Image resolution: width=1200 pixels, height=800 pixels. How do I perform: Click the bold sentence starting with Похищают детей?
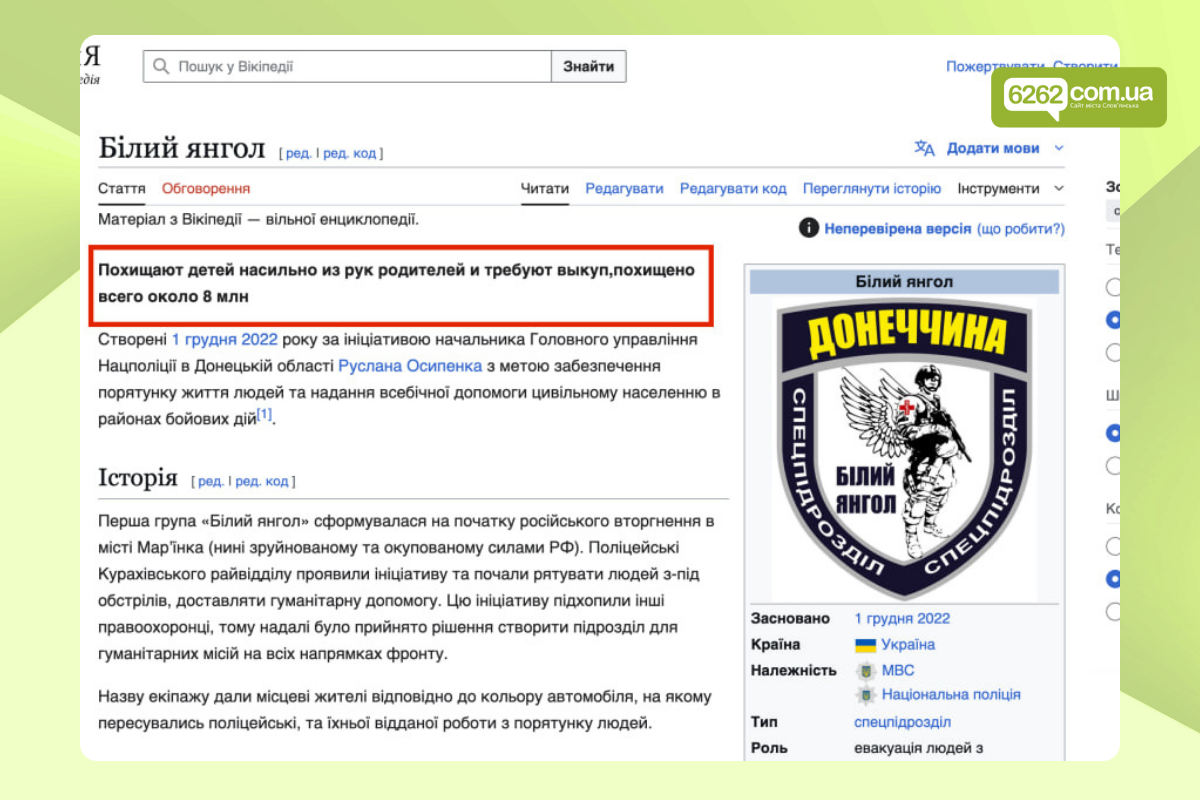(x=396, y=283)
